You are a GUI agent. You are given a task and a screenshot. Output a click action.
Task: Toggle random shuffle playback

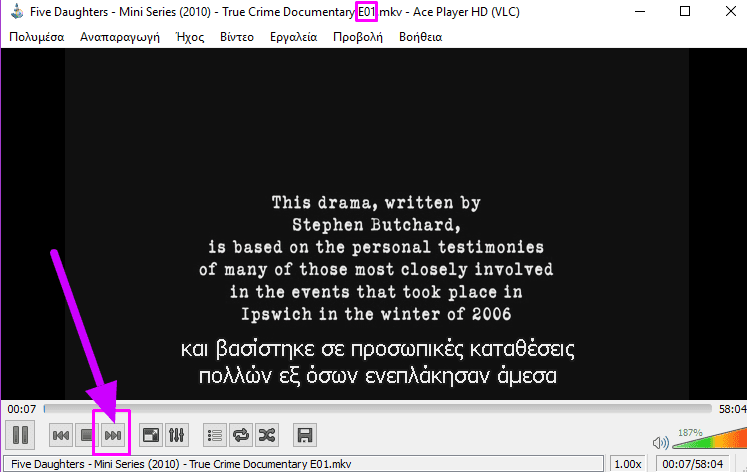coord(267,435)
